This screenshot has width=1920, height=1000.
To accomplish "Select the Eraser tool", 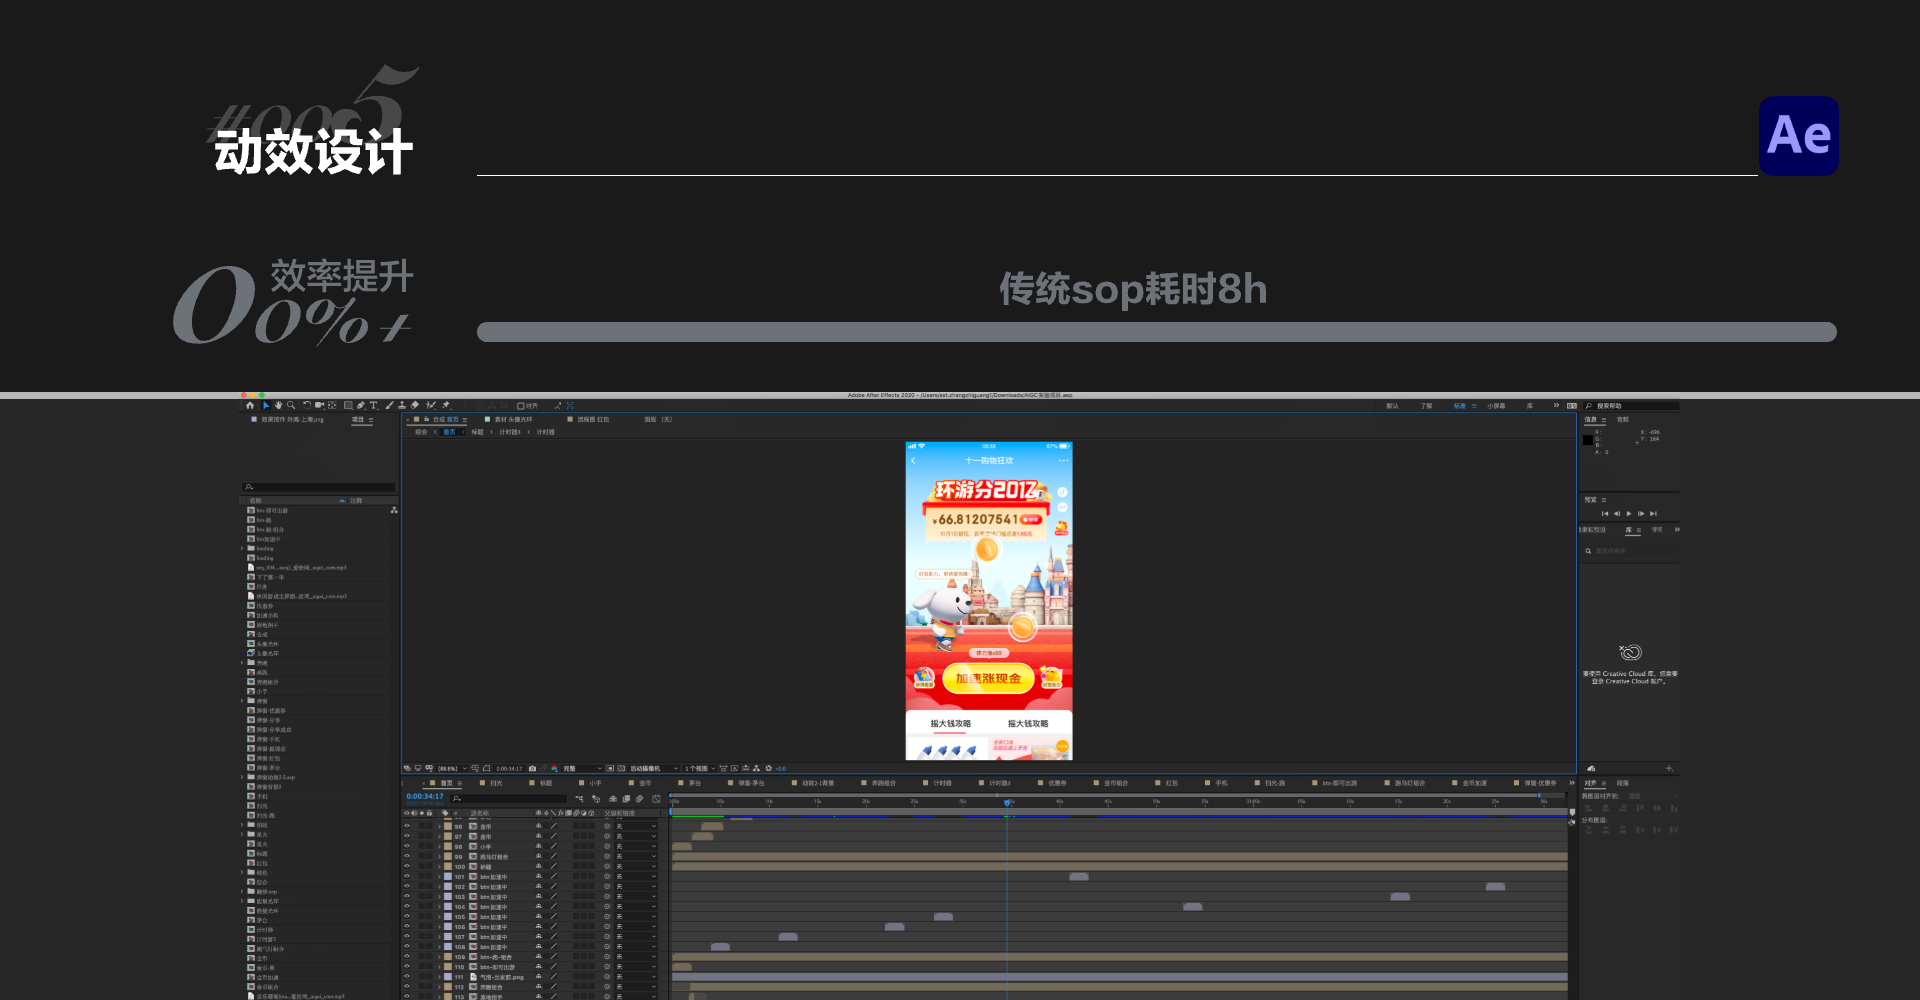I will (x=414, y=405).
